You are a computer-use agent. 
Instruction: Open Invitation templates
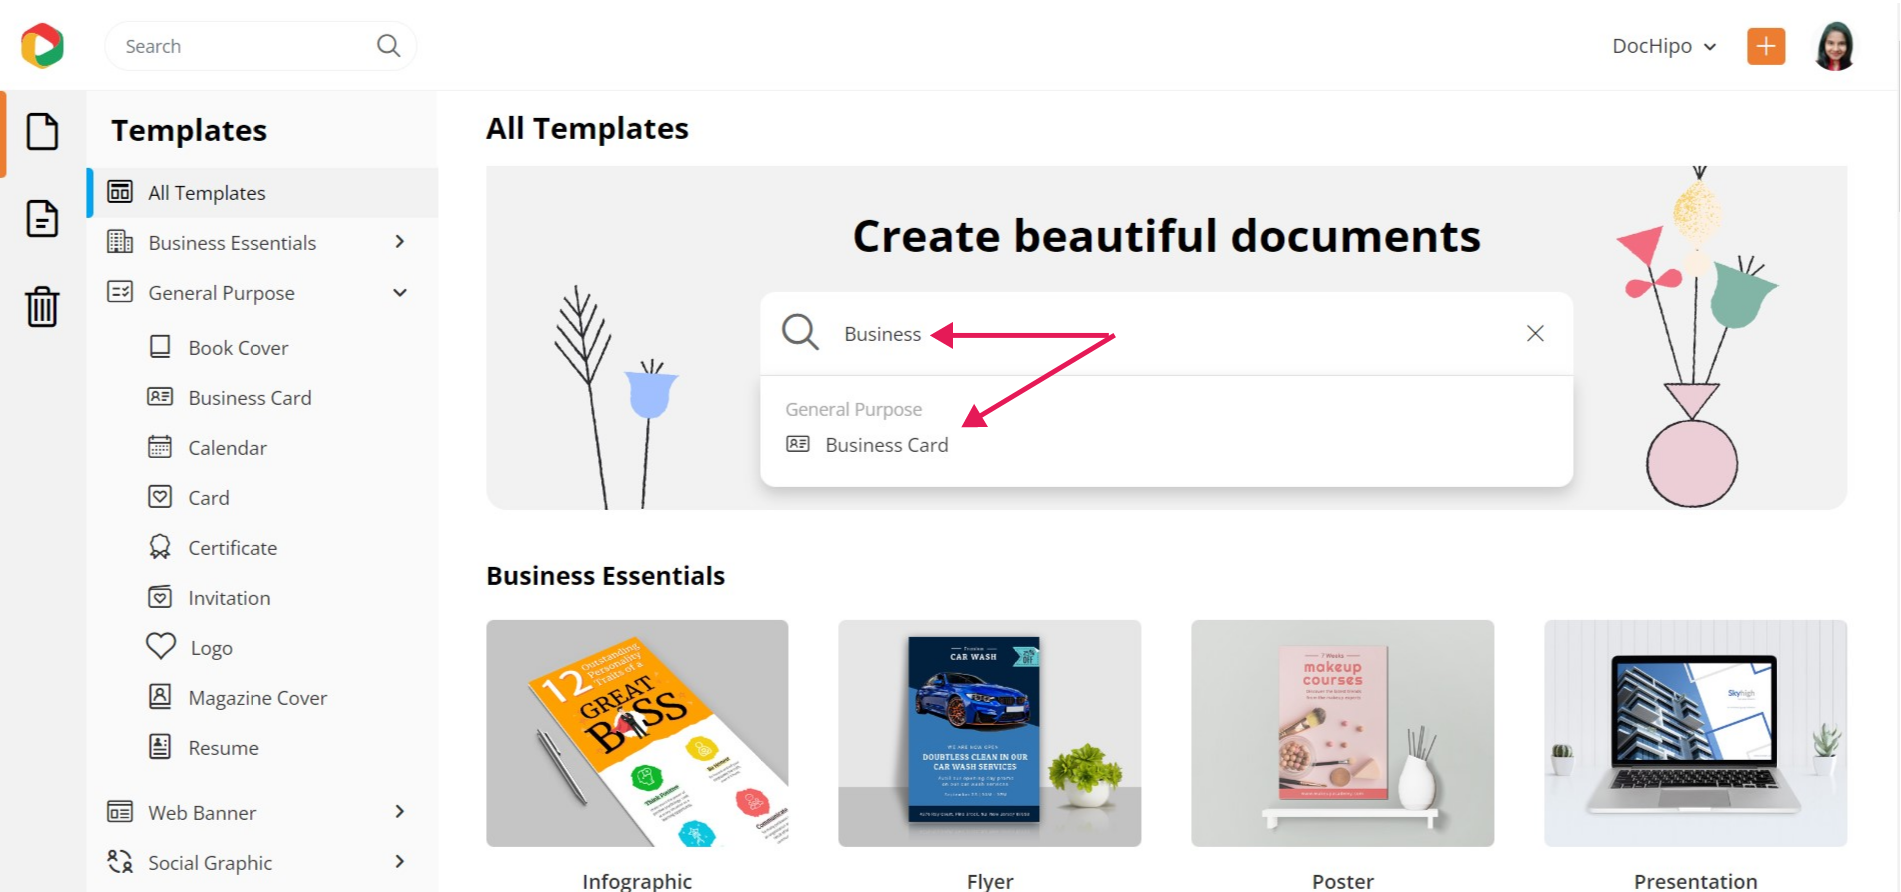coord(229,598)
